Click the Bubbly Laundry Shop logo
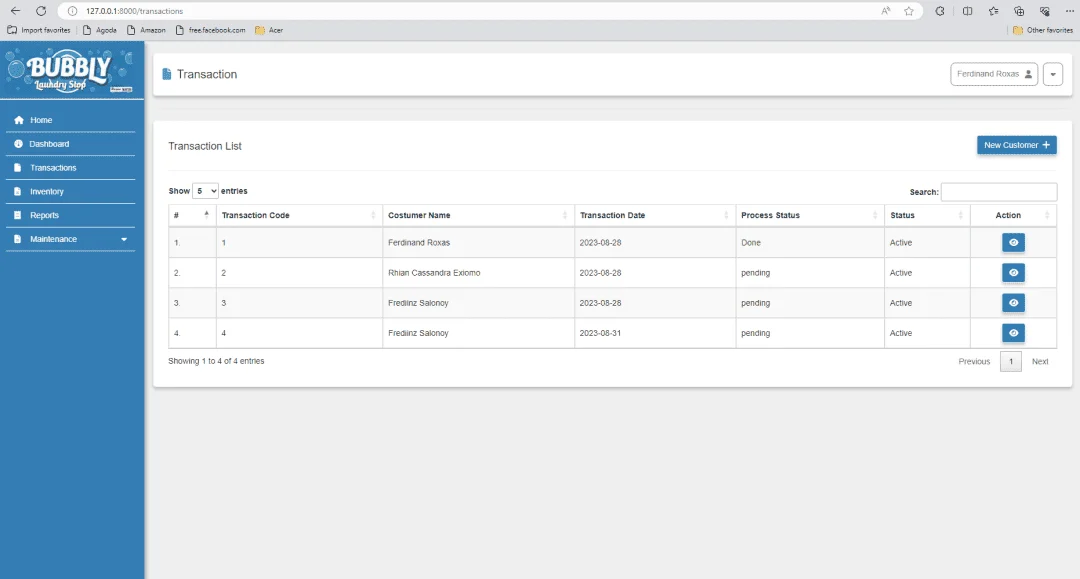Image resolution: width=1080 pixels, height=579 pixels. click(x=70, y=71)
